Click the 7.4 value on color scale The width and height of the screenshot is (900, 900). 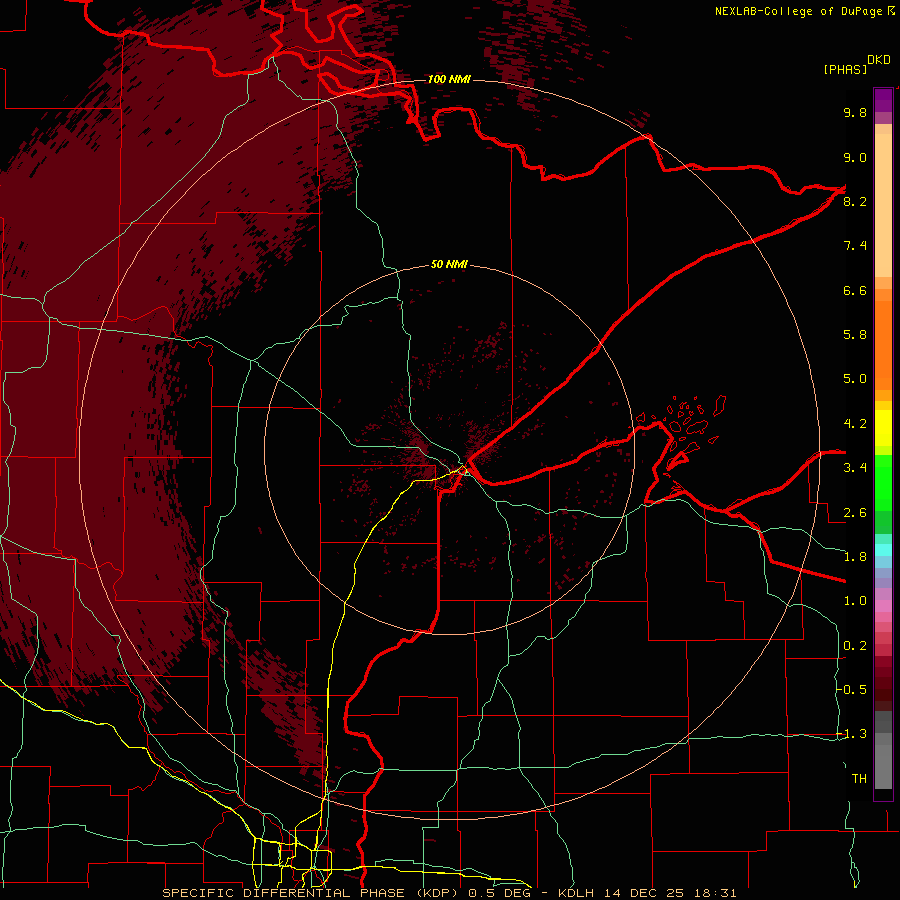pos(855,246)
